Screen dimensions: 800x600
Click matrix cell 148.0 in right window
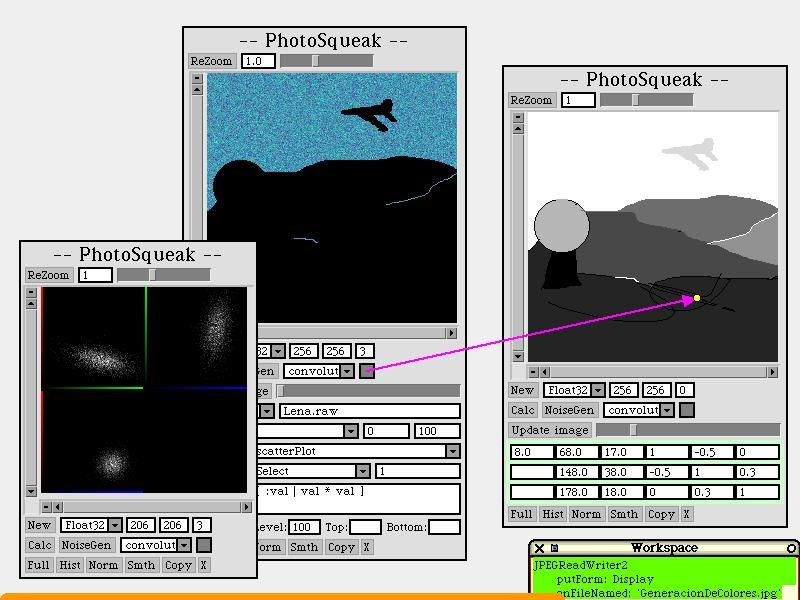pos(576,472)
